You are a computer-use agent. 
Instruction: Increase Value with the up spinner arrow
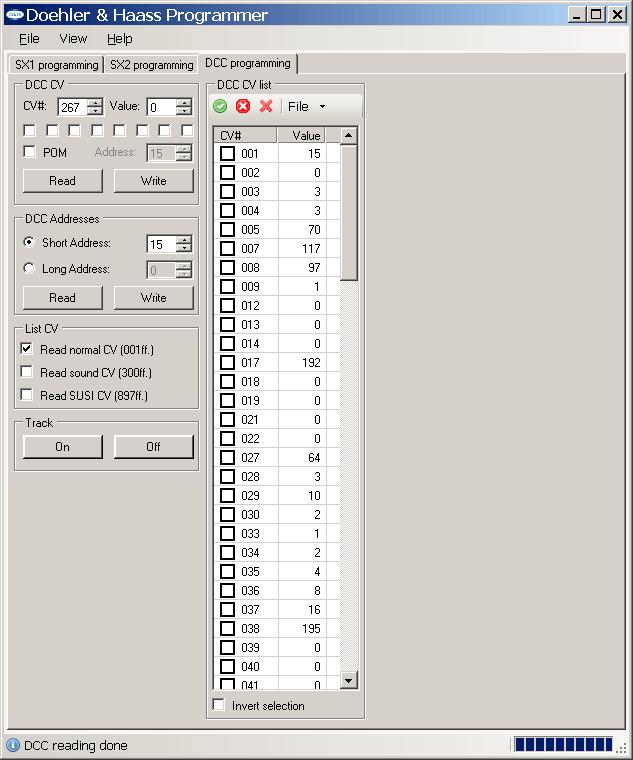tap(184, 103)
